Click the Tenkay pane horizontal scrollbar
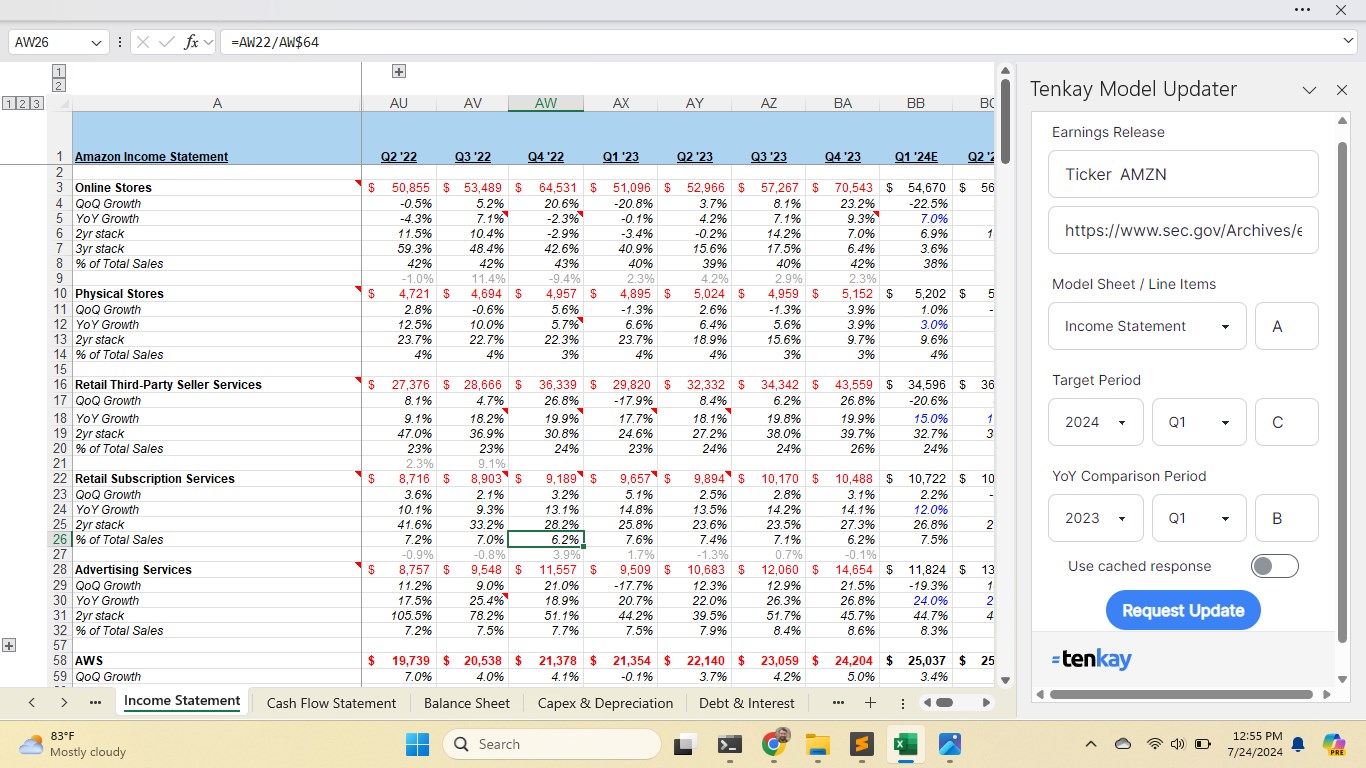The height and width of the screenshot is (768, 1366). pos(1182,694)
